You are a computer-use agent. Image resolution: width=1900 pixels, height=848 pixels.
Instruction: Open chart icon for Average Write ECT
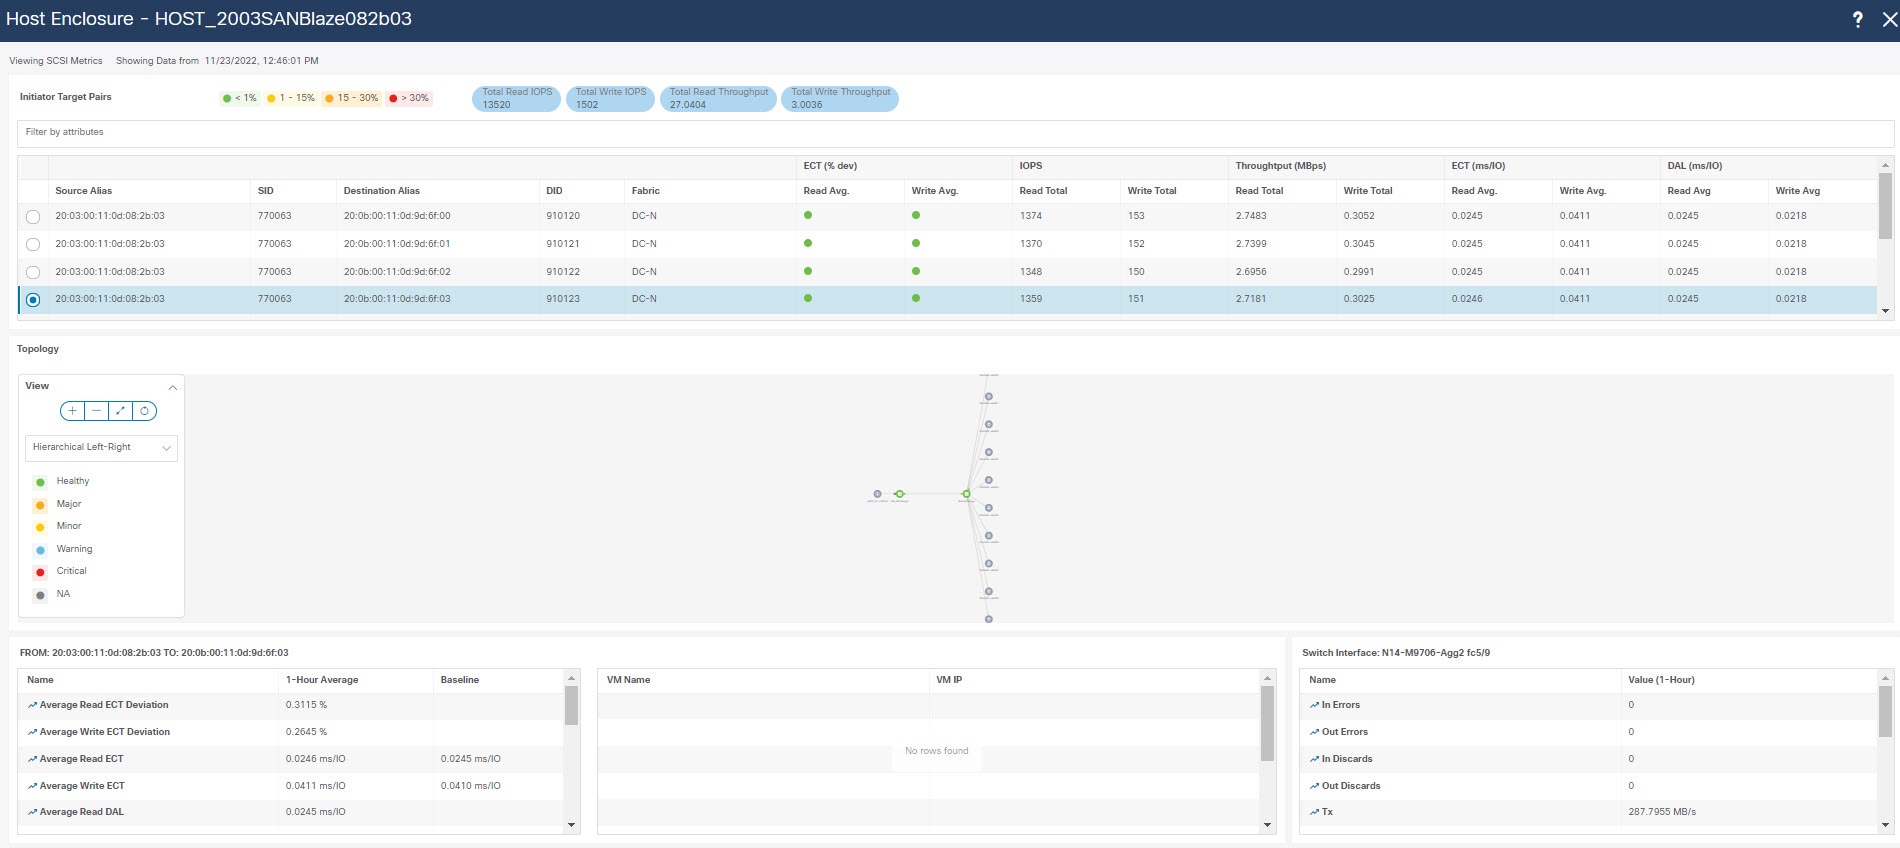pos(32,787)
